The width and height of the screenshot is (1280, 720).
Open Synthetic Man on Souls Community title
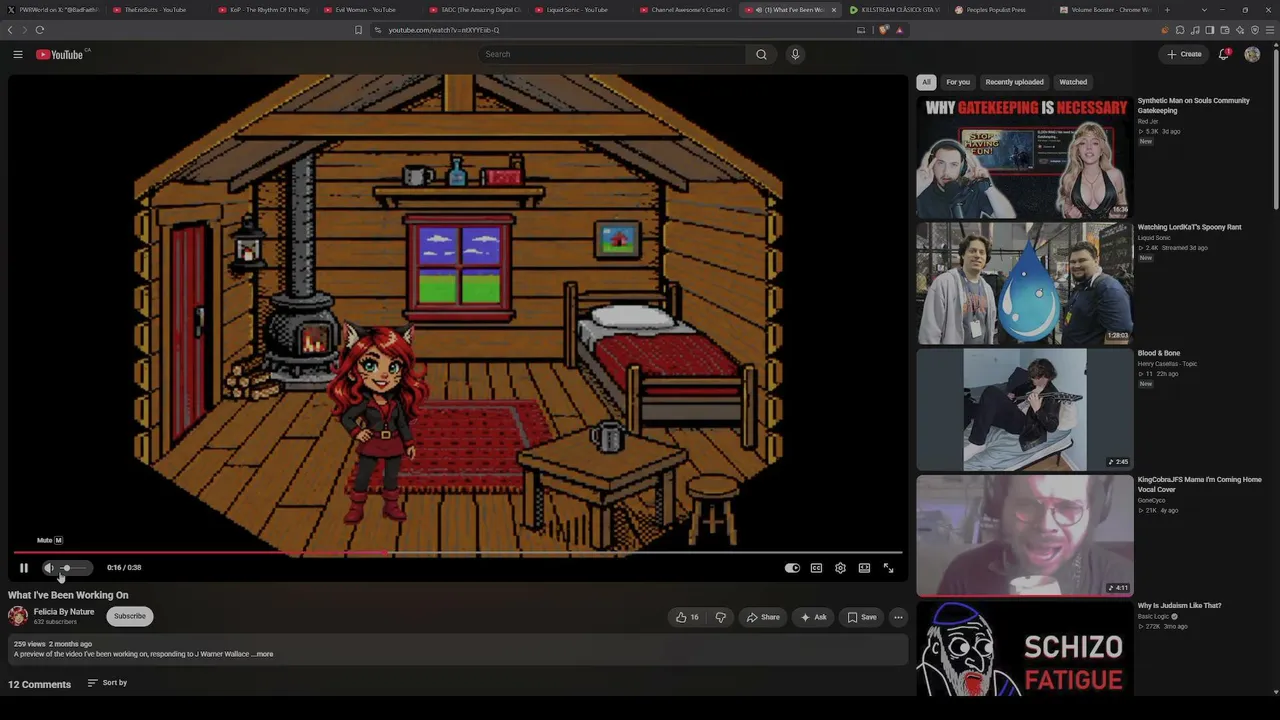(x=1194, y=105)
